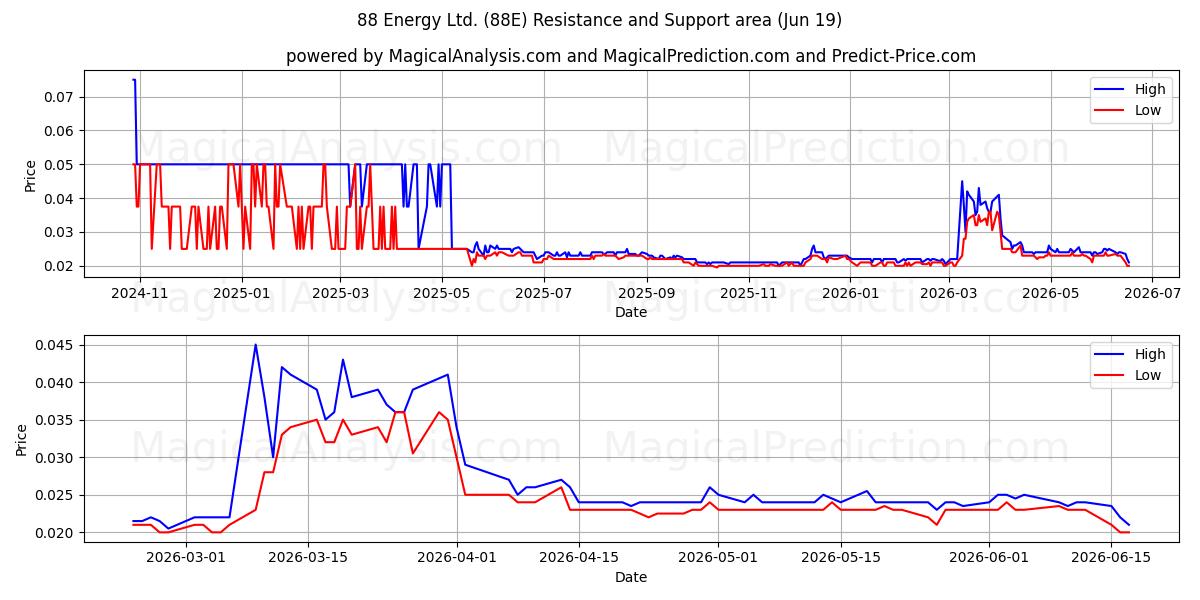Click the '0.025' y-axis label in bottom chart

pyautogui.click(x=56, y=496)
